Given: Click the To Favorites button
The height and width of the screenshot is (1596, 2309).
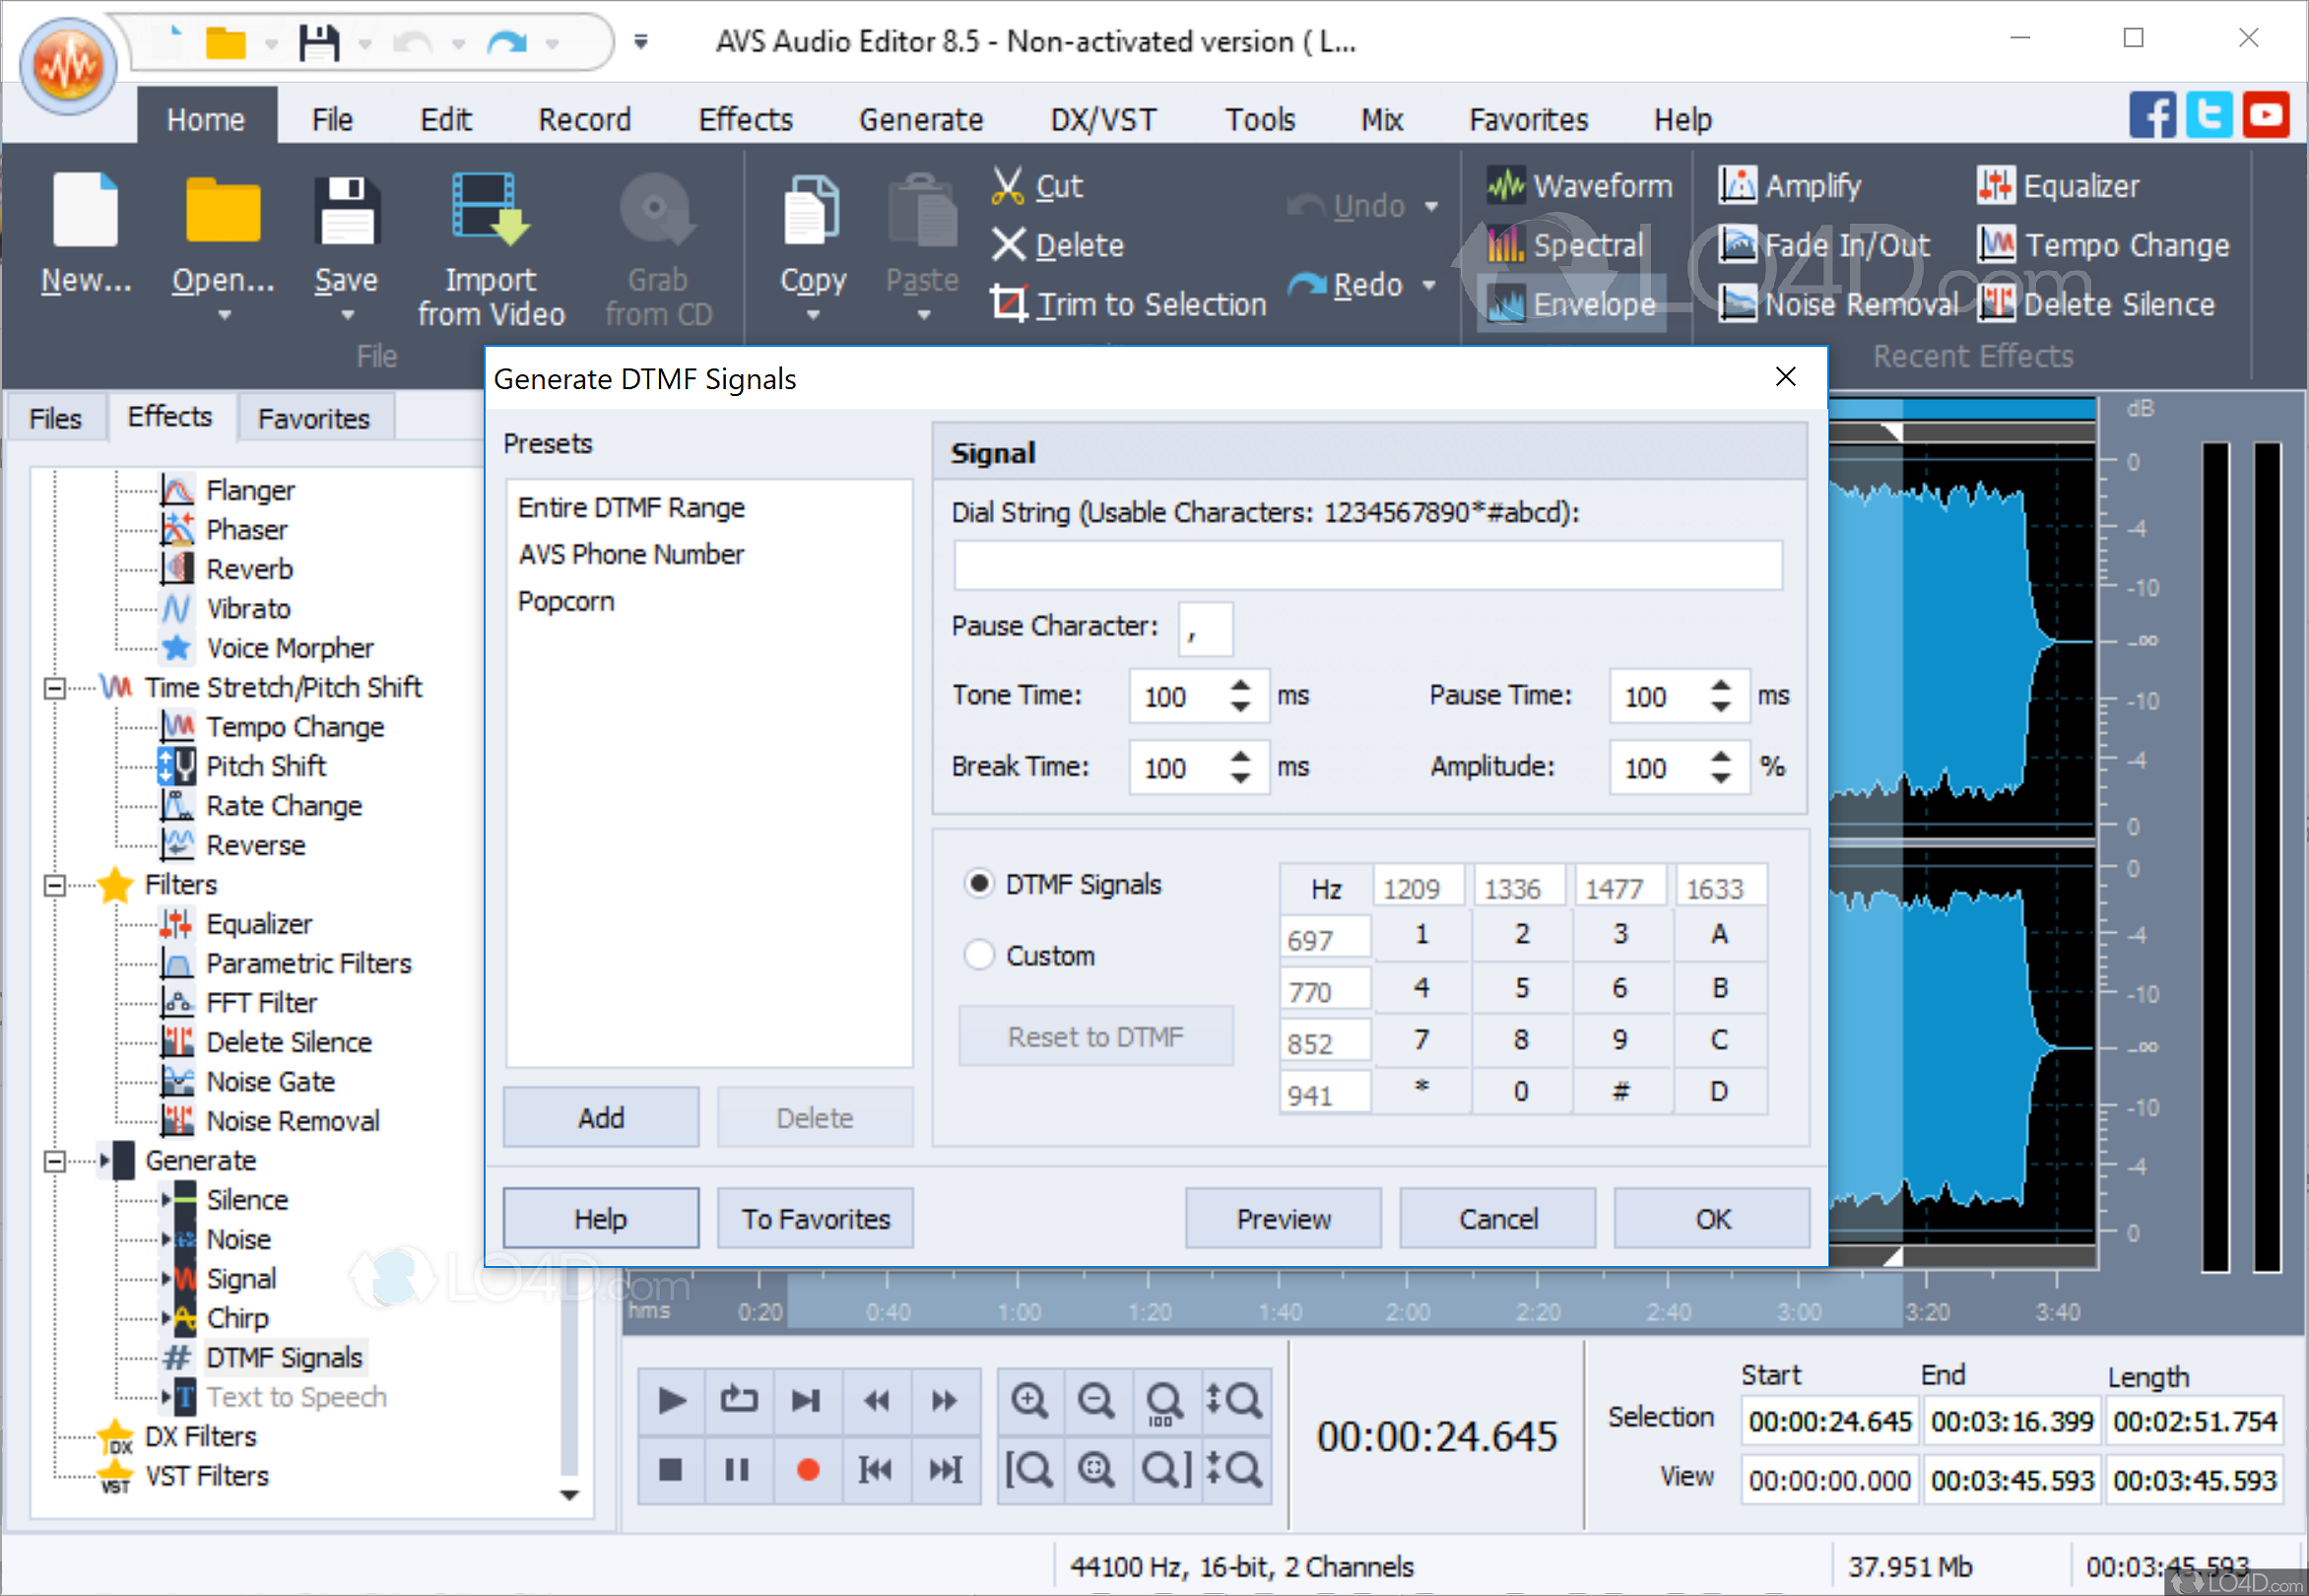Looking at the screenshot, I should click(x=815, y=1218).
